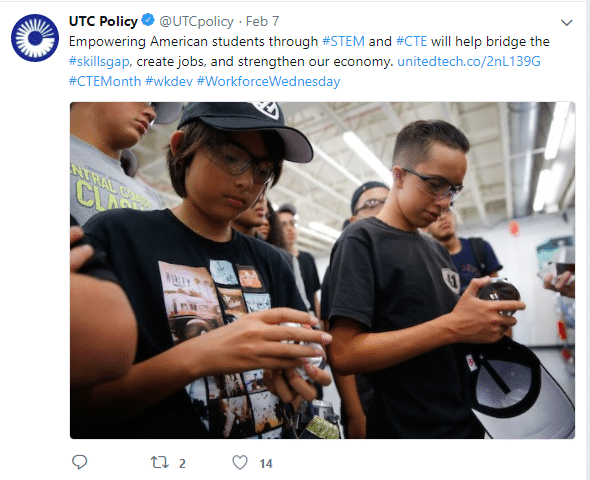Click the reply speech bubble icon

pos(79,462)
